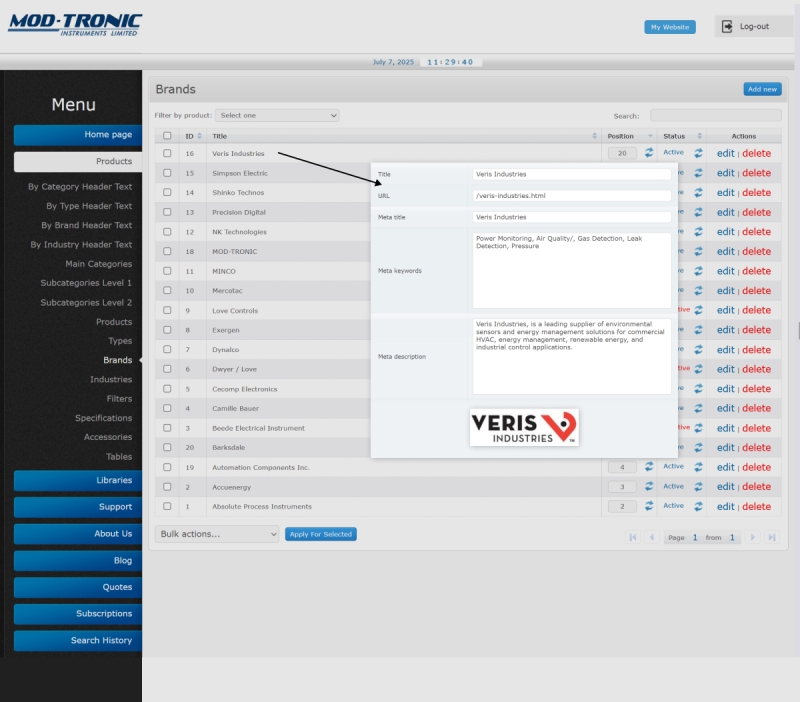Edit the MINCO brand
This screenshot has height=702, width=800.
pos(725,271)
